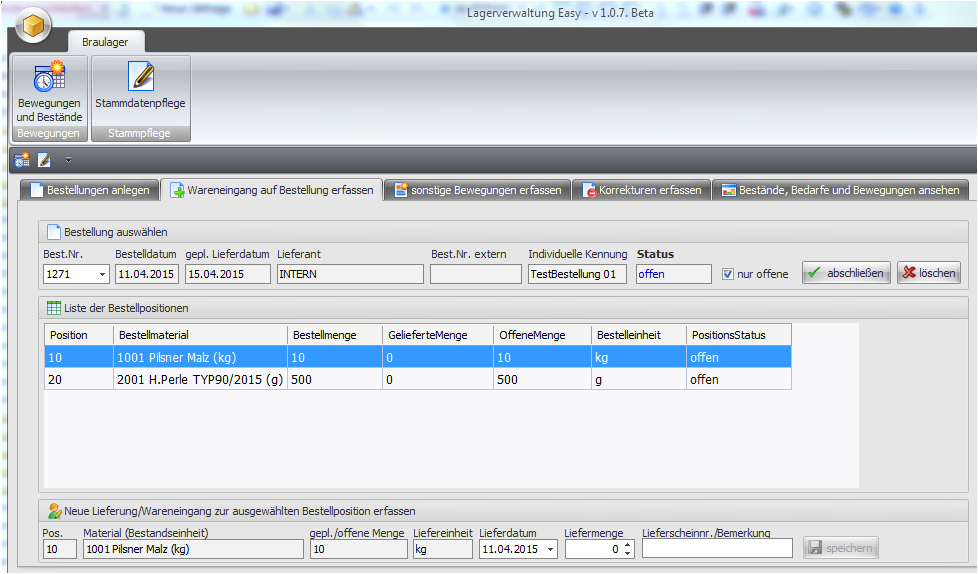Increase Liefermenge with spinner up arrow
Screen dimensions: 978x574
(x=627, y=544)
